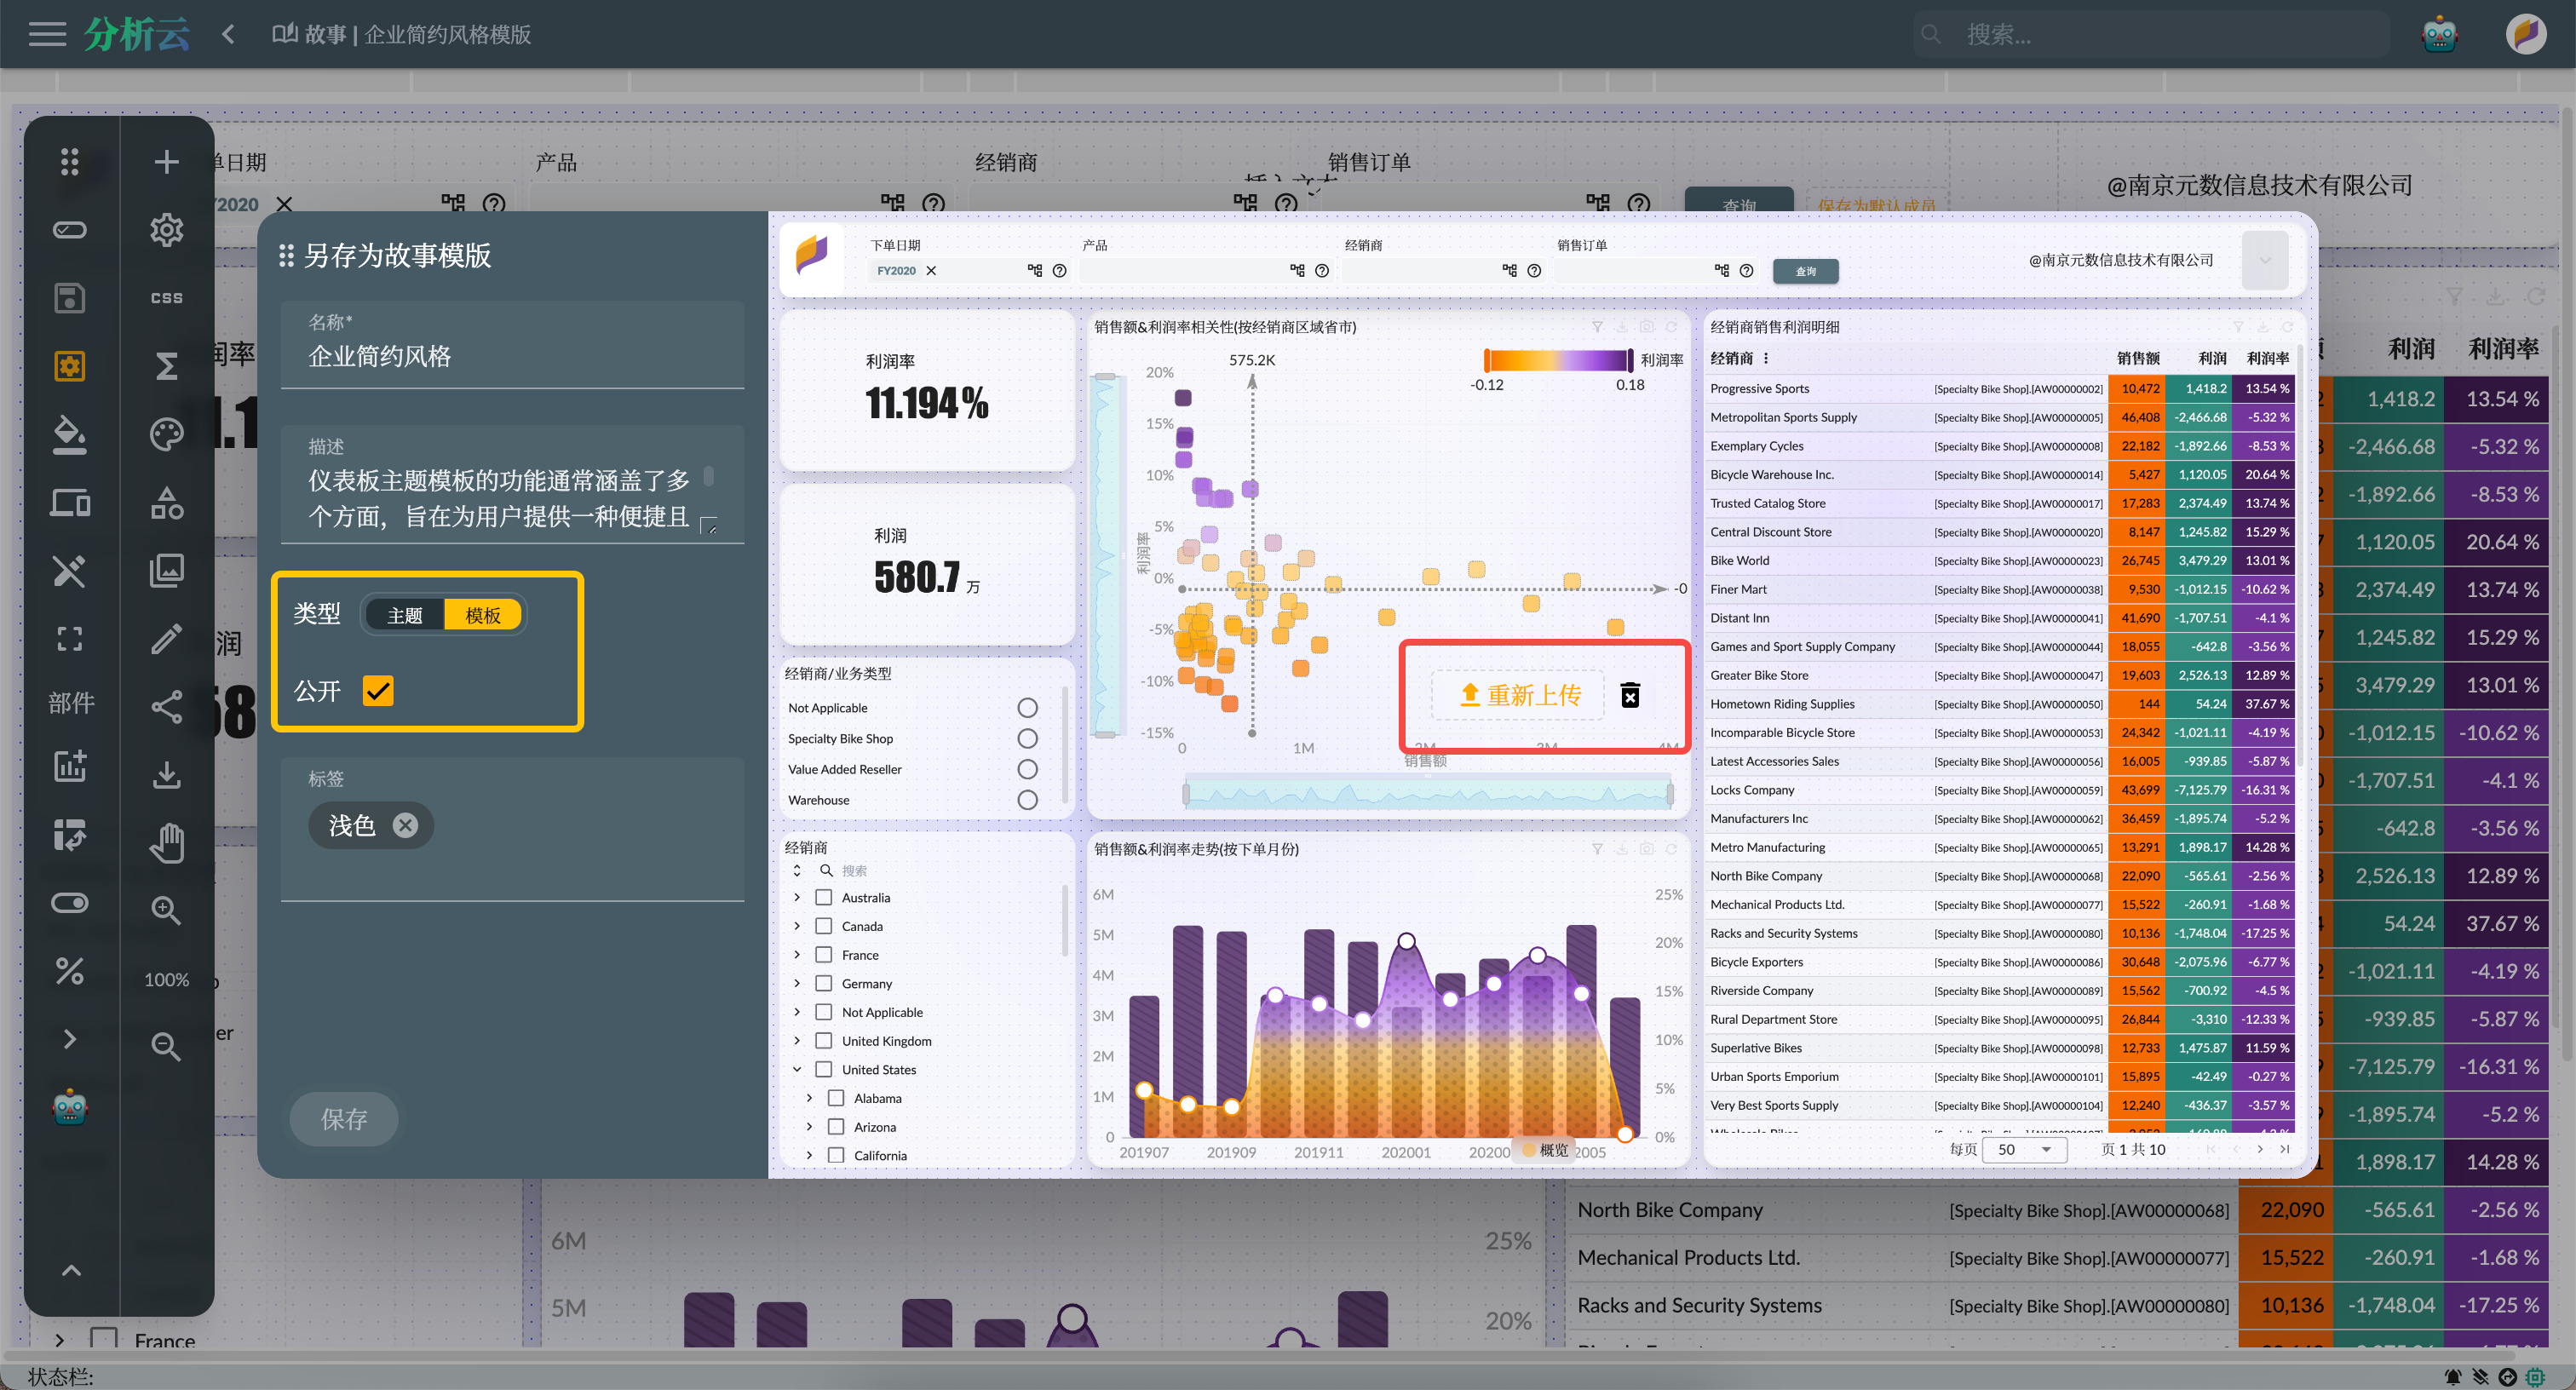Expand the Alabama state tree item
The image size is (2576, 1390).
tap(811, 1099)
